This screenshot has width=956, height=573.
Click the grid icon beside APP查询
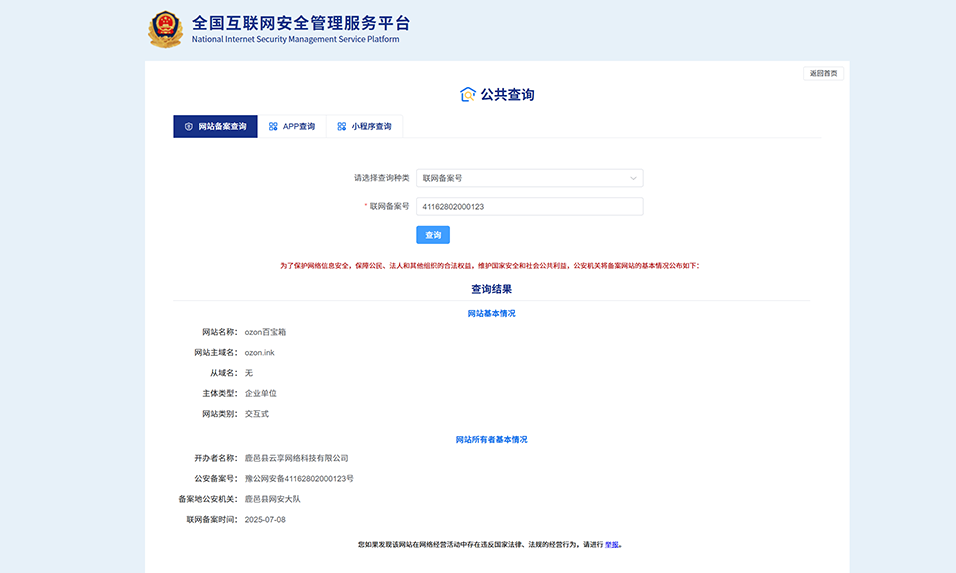(273, 127)
